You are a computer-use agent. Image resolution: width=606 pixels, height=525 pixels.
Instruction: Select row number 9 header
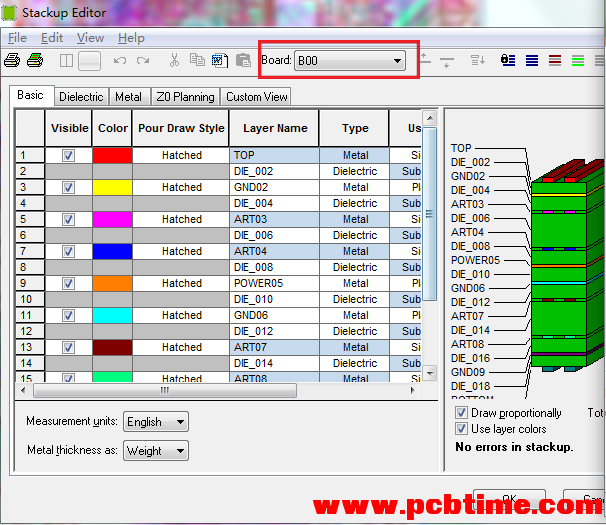[x=30, y=284]
